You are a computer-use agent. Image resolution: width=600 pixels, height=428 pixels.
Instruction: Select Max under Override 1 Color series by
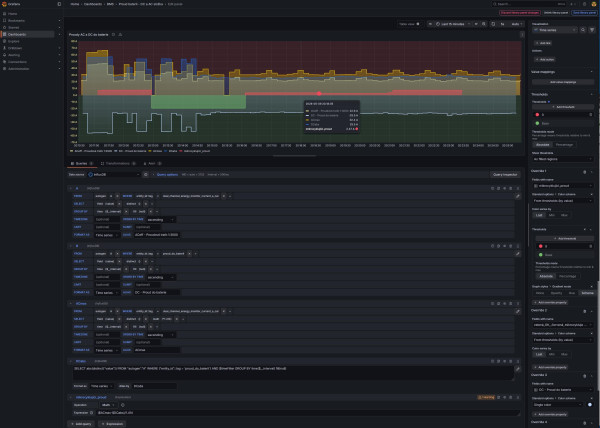tap(564, 215)
